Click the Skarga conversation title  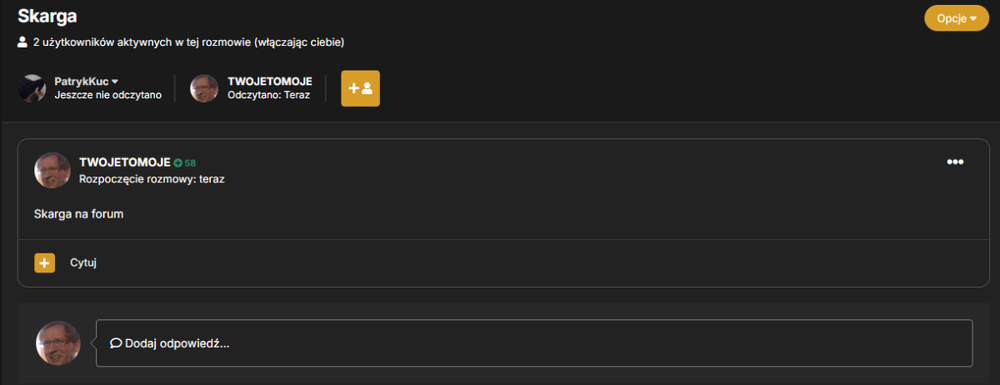[47, 17]
